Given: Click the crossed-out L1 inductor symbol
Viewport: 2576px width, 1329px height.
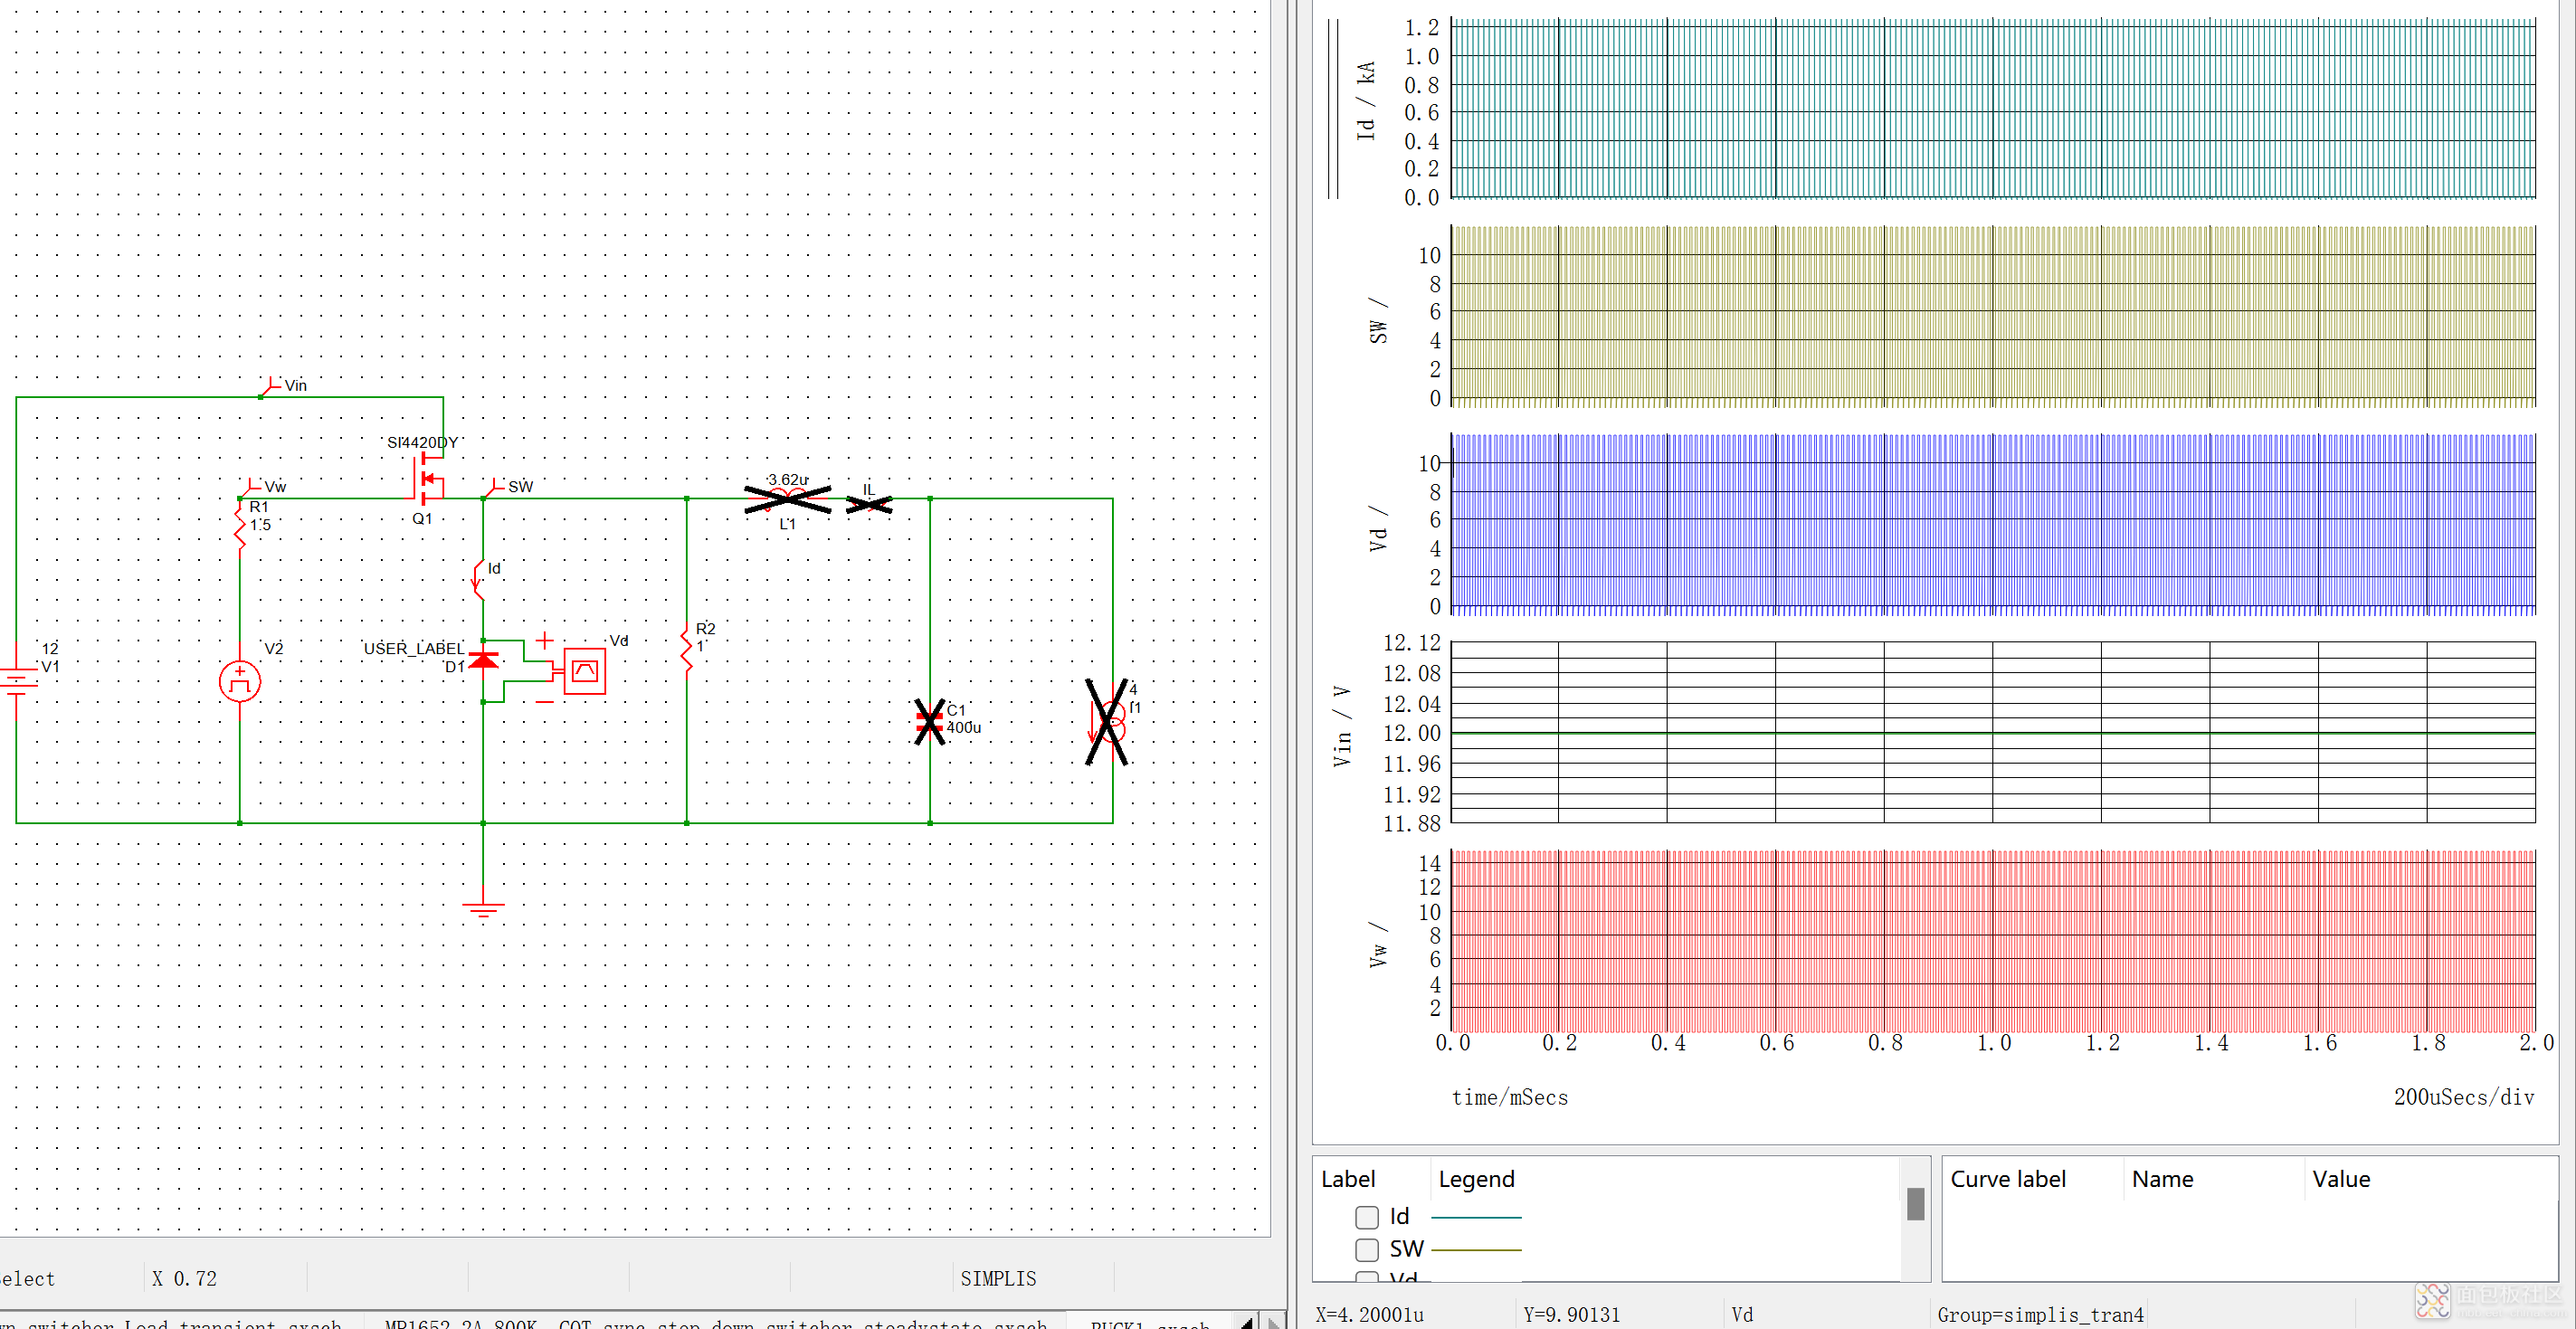Looking at the screenshot, I should (787, 497).
